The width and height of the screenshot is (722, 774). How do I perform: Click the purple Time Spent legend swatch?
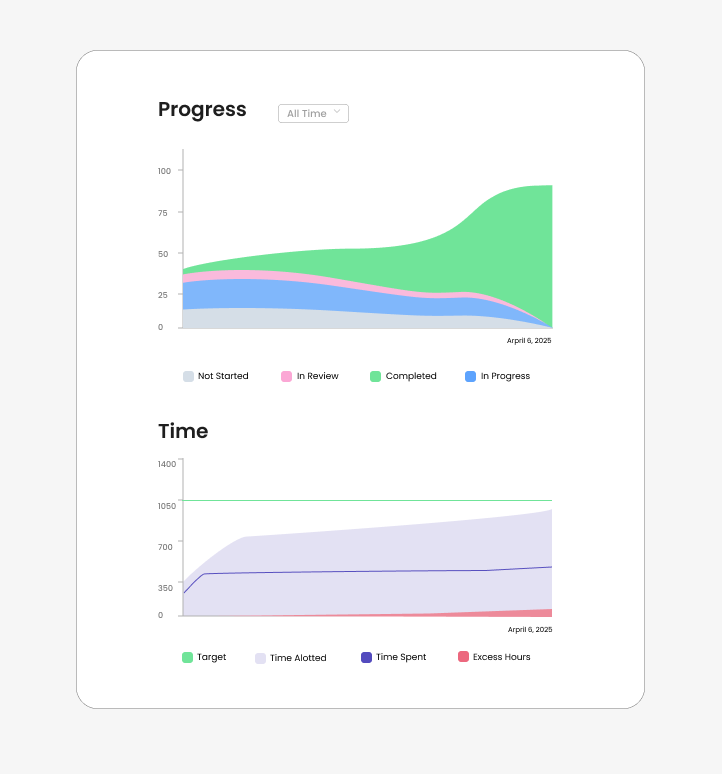click(x=366, y=658)
